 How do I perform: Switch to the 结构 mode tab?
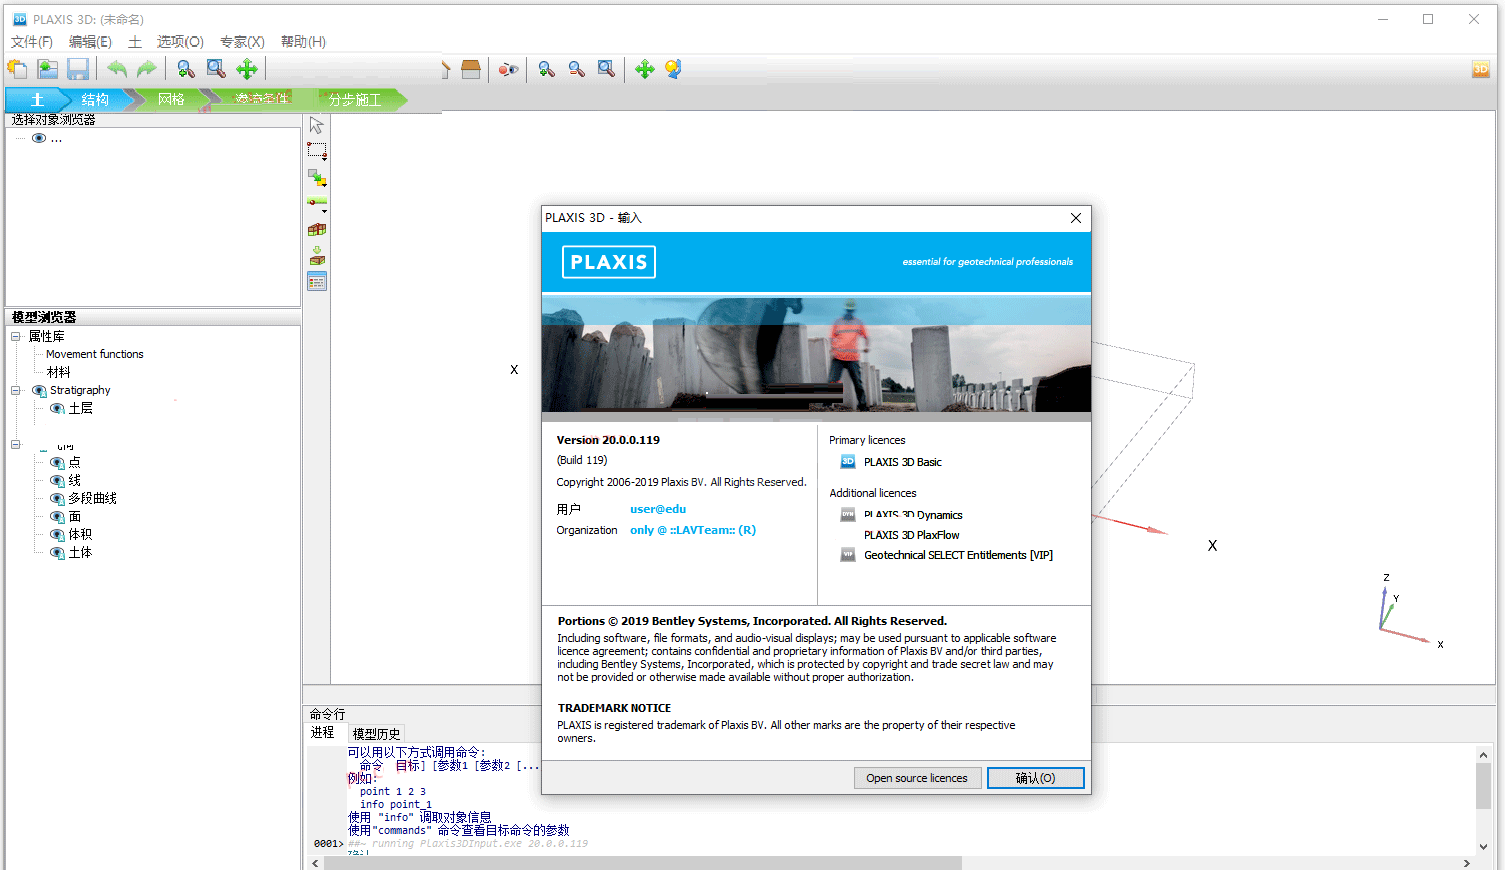95,99
